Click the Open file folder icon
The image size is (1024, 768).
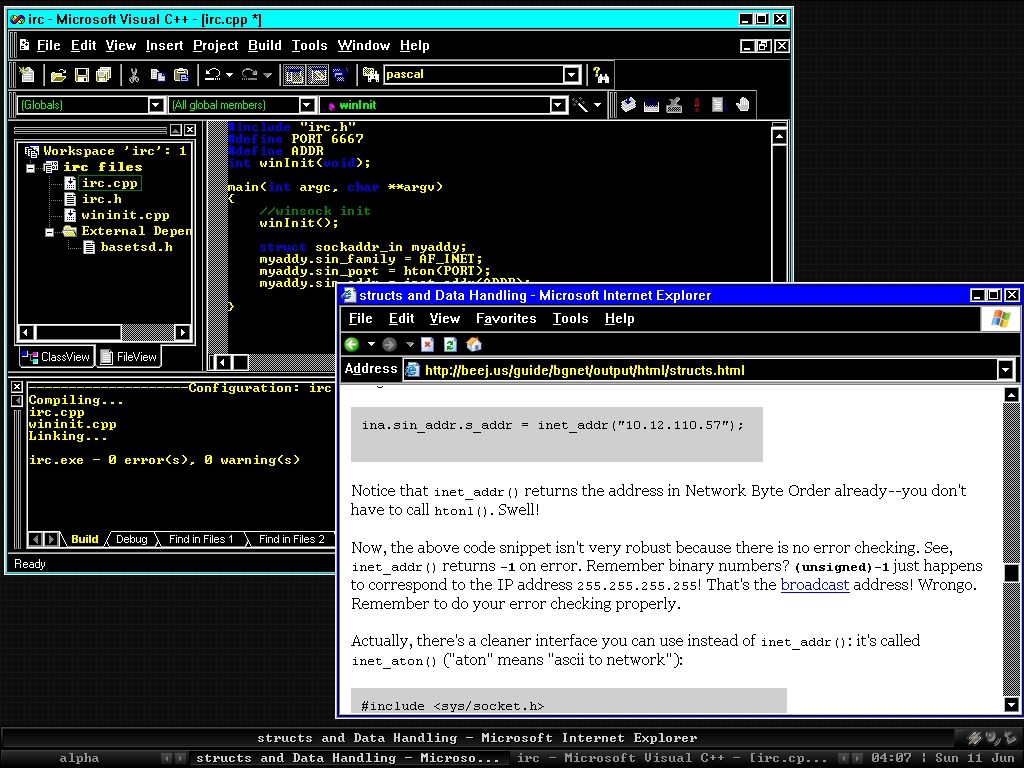58,75
